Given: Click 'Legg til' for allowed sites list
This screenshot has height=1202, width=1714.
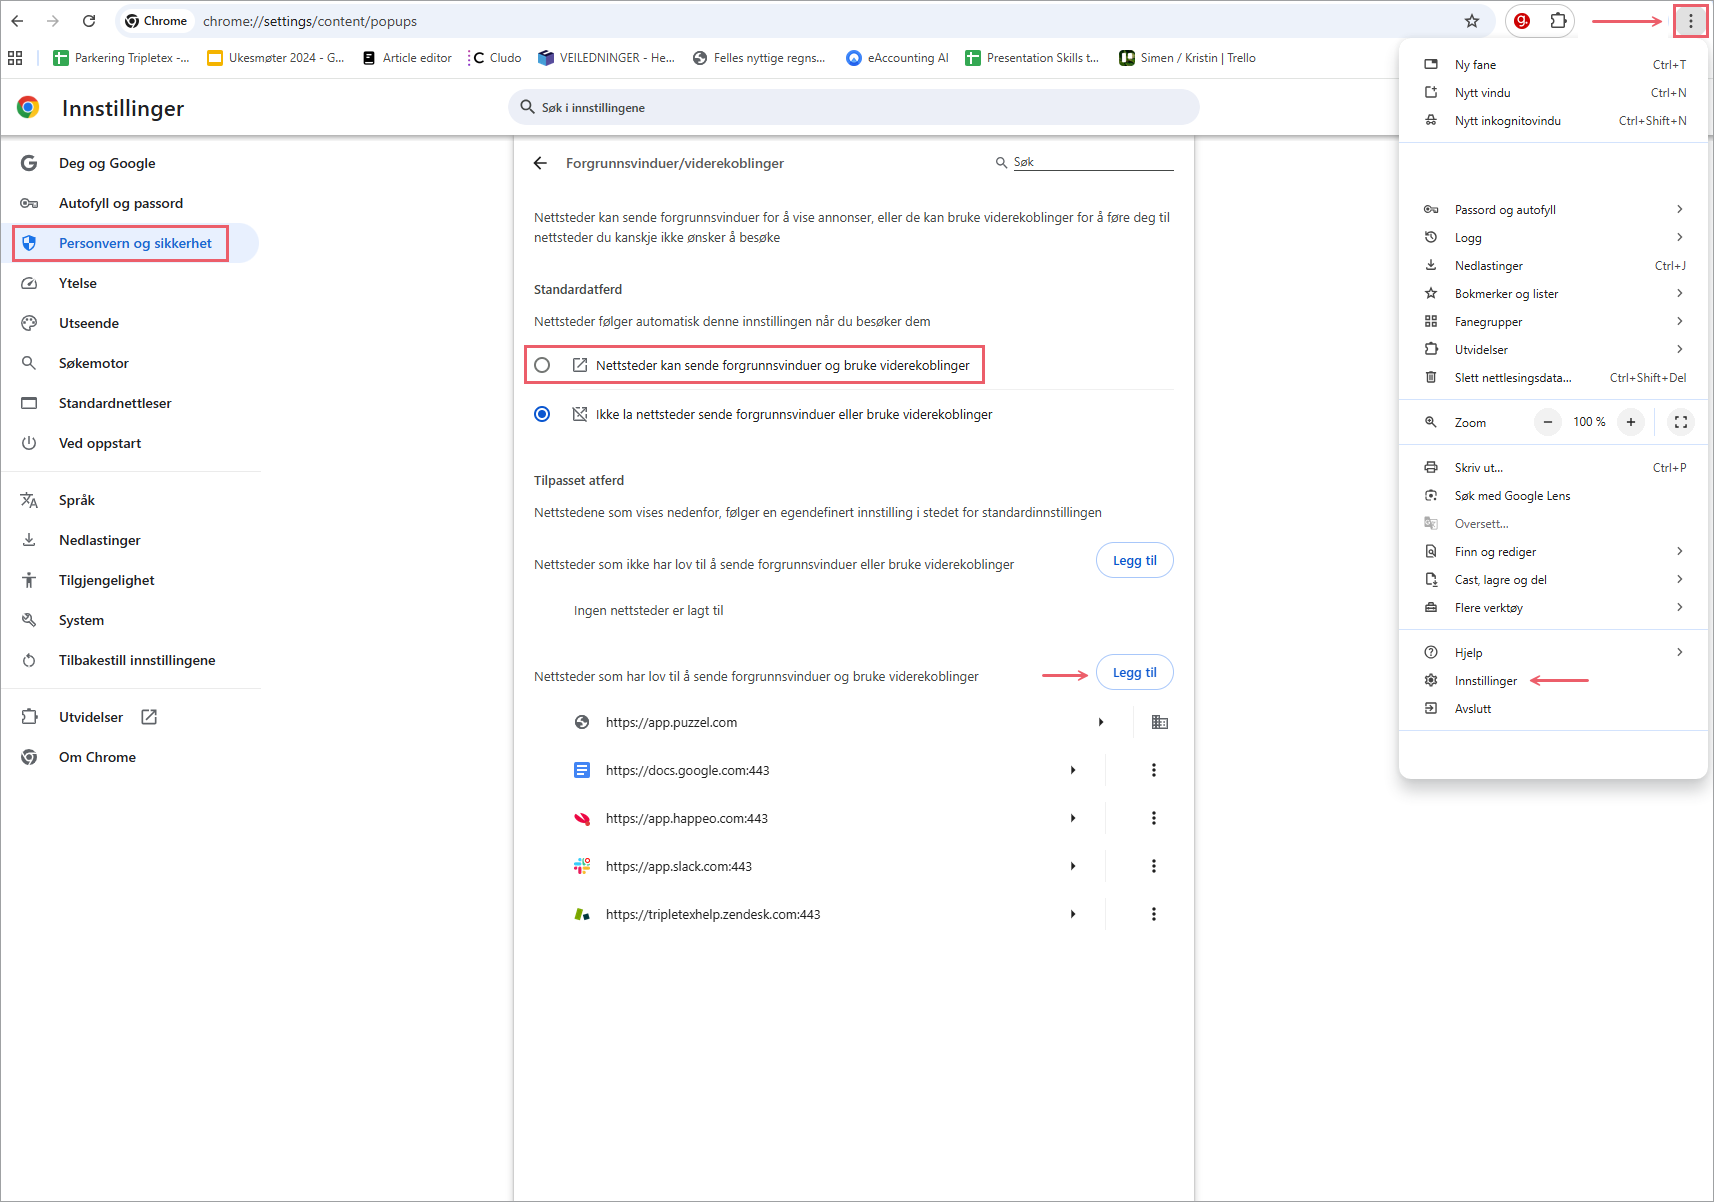Looking at the screenshot, I should click(1134, 673).
